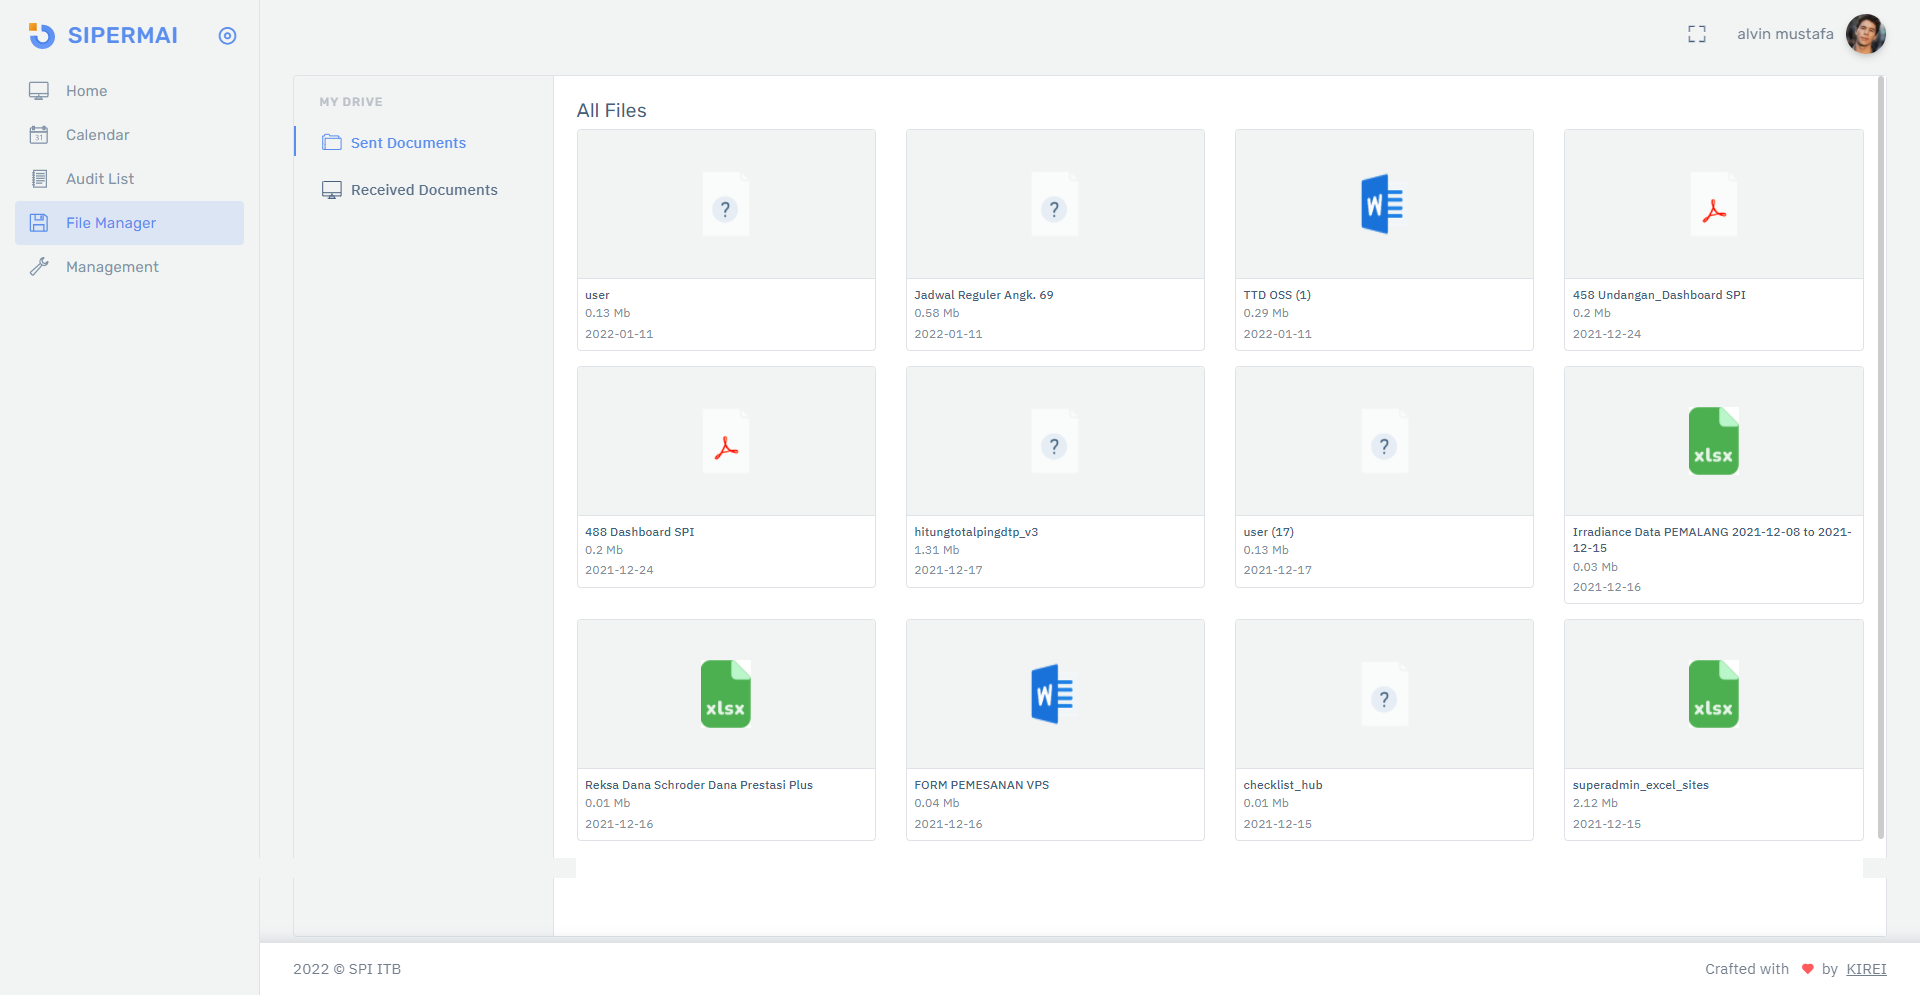Open the TTD OSS (1) Word icon
The height and width of the screenshot is (995, 1920).
pyautogui.click(x=1383, y=204)
